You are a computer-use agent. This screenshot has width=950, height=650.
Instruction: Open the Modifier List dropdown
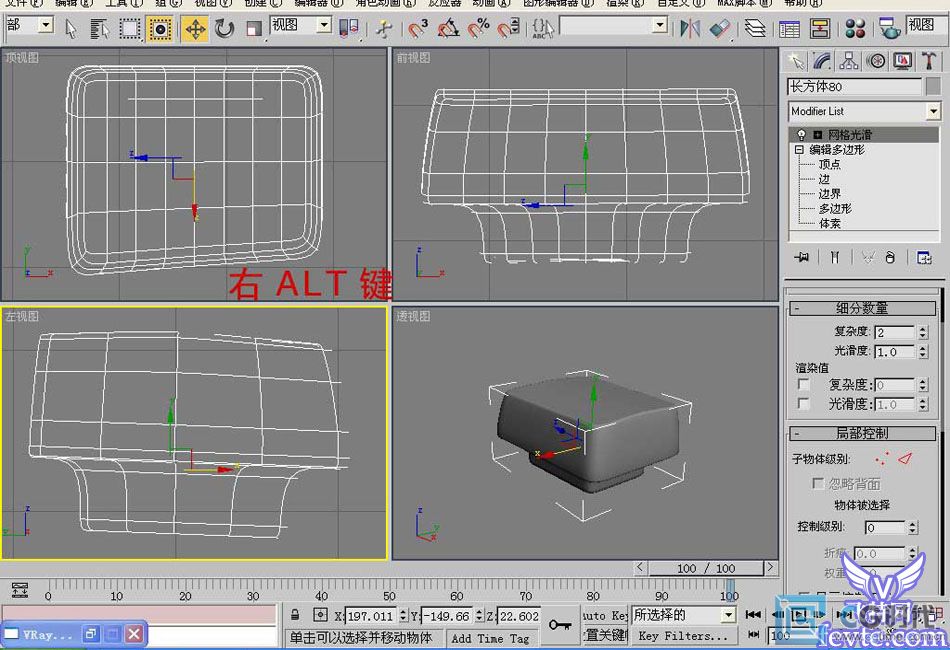[x=933, y=111]
